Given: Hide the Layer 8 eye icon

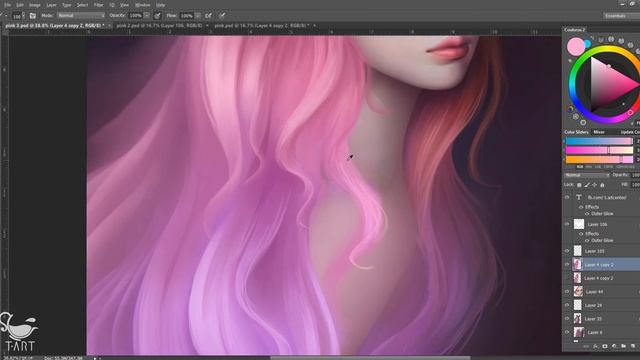Looking at the screenshot, I should pos(567,332).
